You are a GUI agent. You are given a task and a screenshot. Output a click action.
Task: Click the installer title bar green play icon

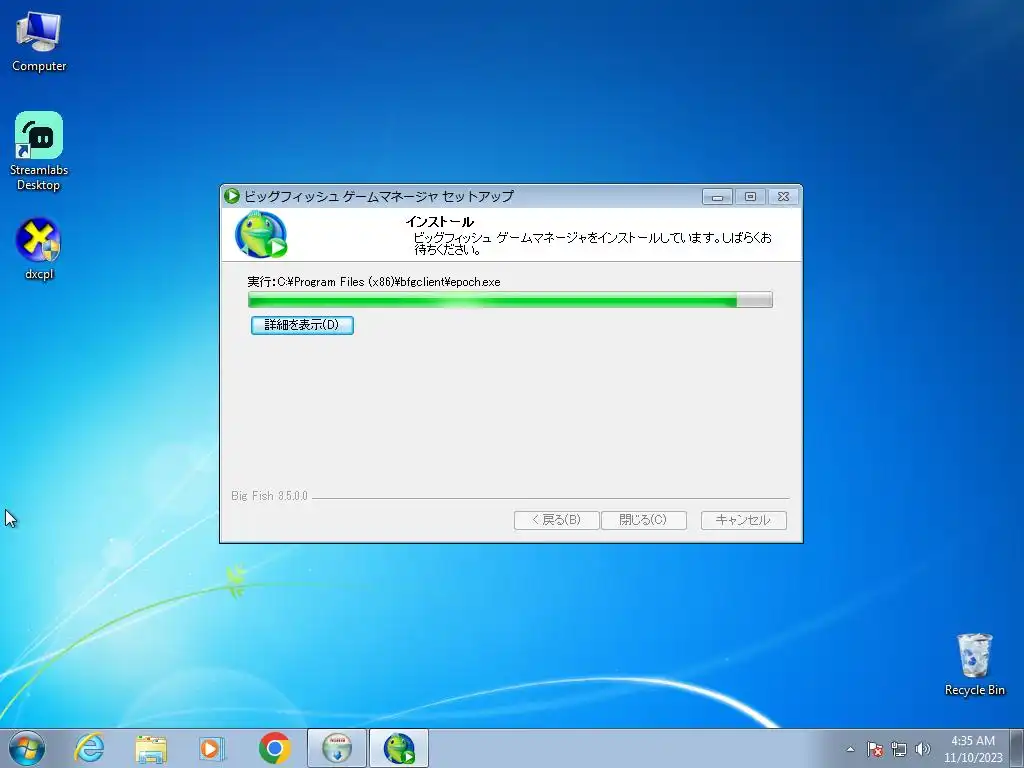click(x=231, y=195)
